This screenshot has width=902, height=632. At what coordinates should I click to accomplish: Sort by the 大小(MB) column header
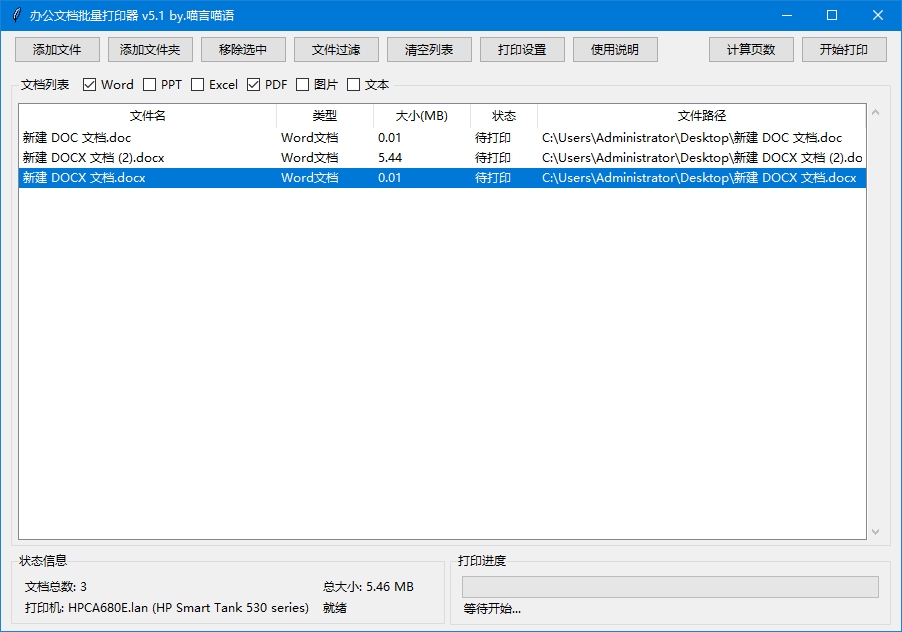(x=422, y=116)
